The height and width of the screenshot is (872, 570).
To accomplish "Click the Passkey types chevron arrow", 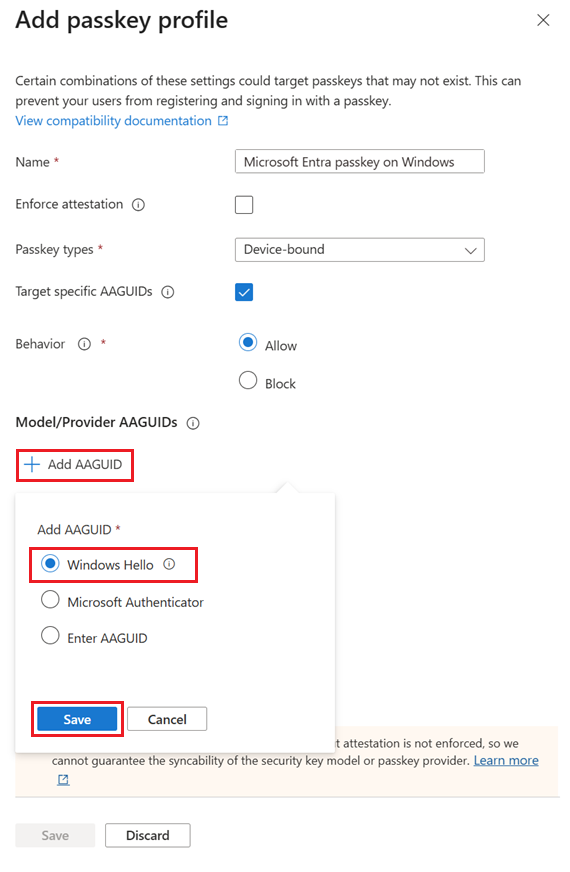I will pos(470,251).
